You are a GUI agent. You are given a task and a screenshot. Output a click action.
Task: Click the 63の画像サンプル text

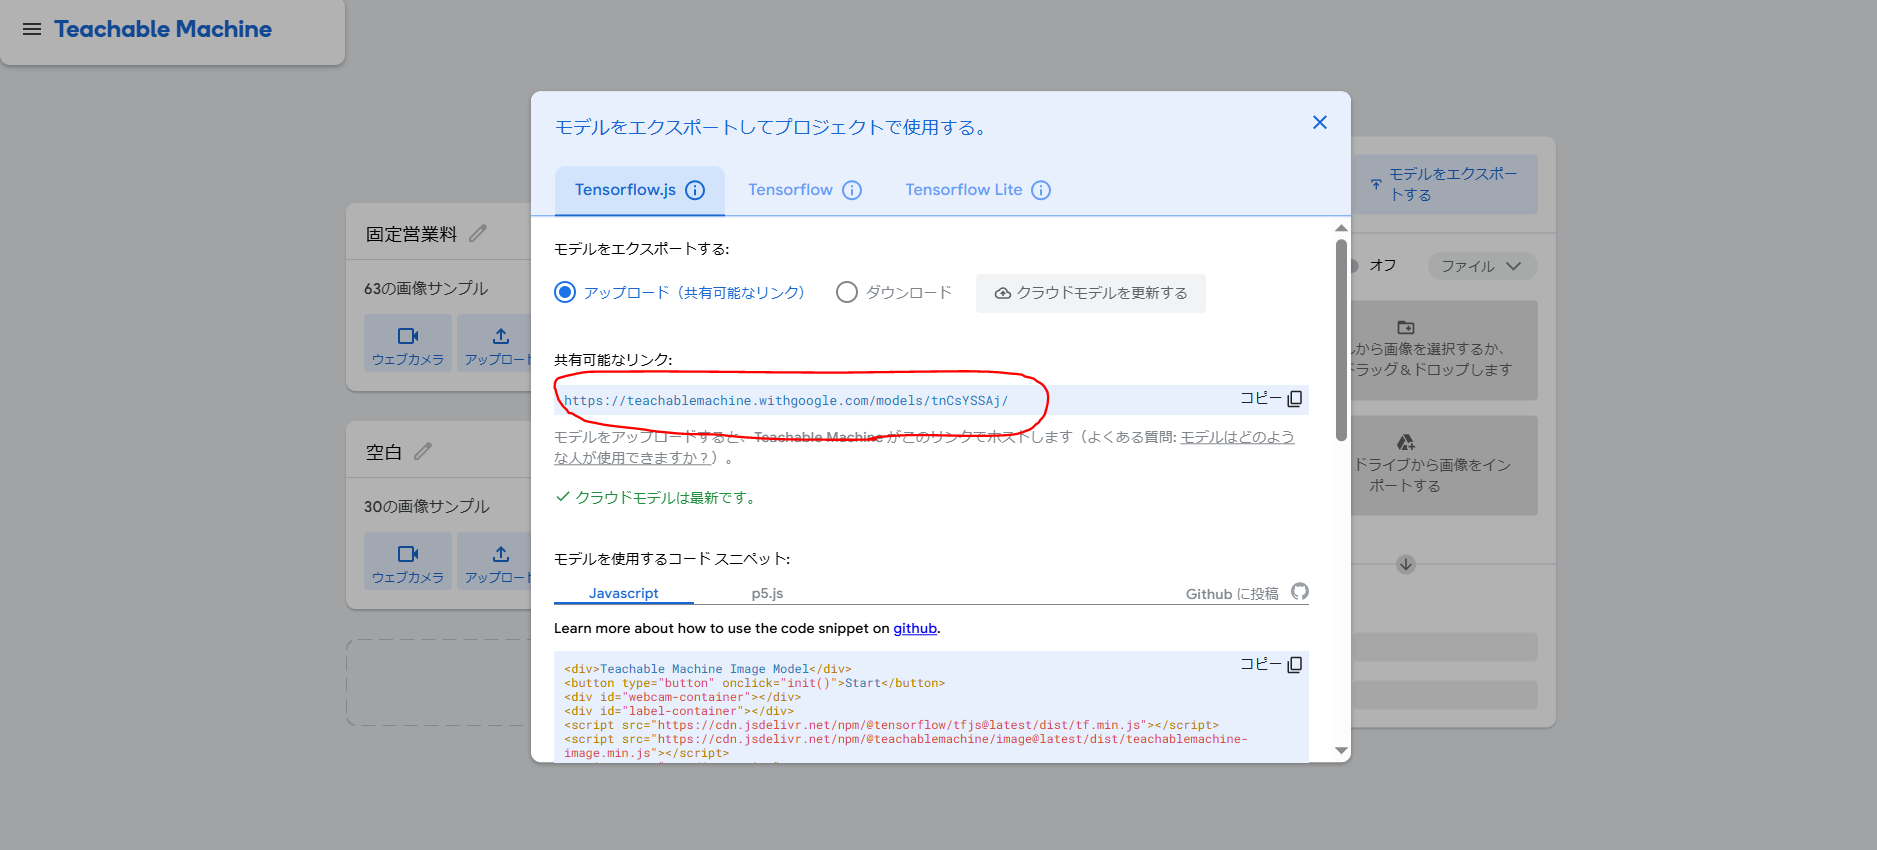[x=426, y=288]
